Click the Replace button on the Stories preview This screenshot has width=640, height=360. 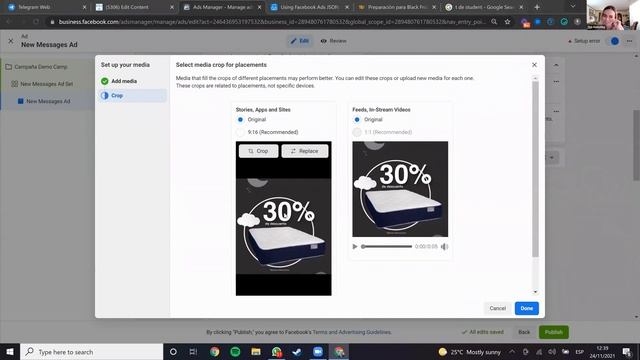304,151
